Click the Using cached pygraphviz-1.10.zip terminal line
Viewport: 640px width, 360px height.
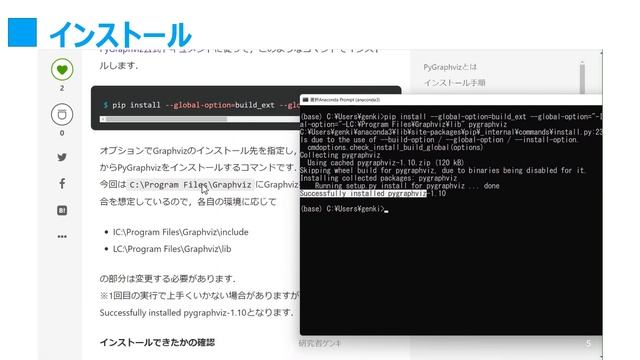(x=386, y=163)
